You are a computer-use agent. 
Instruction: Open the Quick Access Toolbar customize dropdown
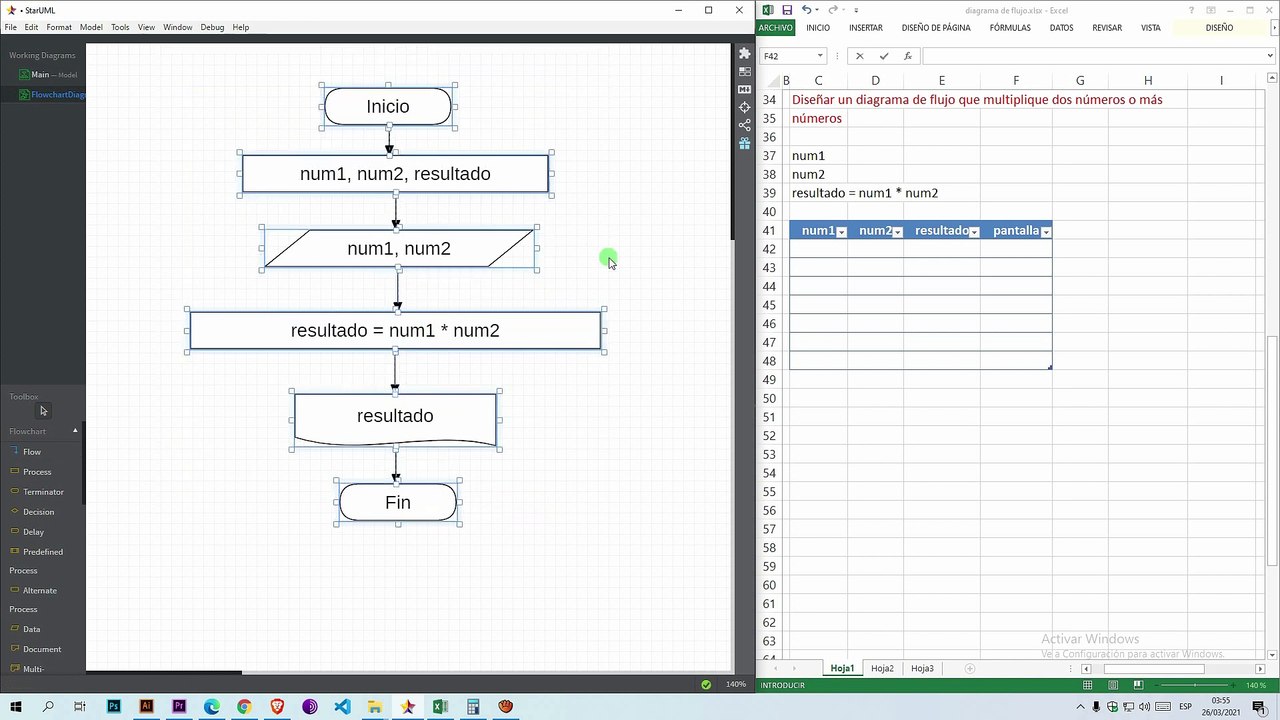tap(856, 10)
